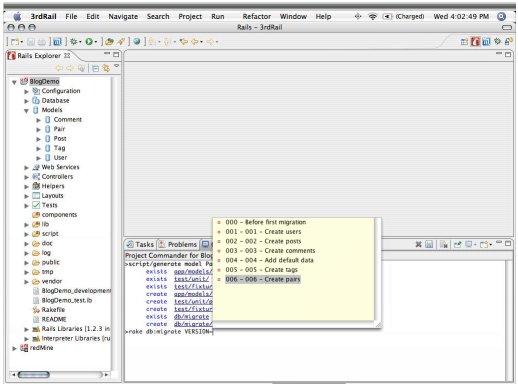The image size is (518, 384).
Task: Select the Debug perspective icon
Action: click(498, 41)
